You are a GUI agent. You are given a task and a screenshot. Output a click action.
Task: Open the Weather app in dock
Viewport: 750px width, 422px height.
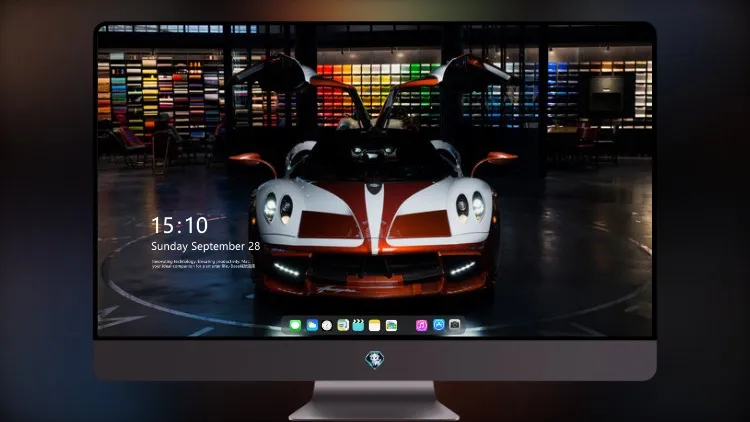pyautogui.click(x=312, y=325)
